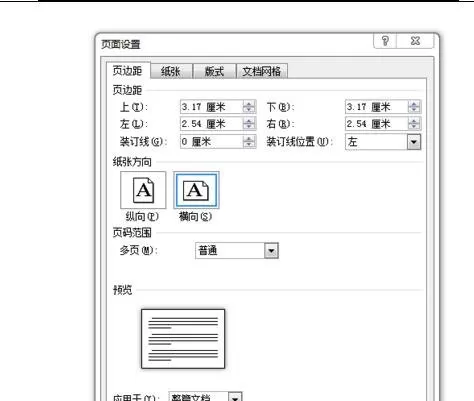474x401 pixels.
Task: Switch to the 页边距 tab
Action: tap(127, 71)
